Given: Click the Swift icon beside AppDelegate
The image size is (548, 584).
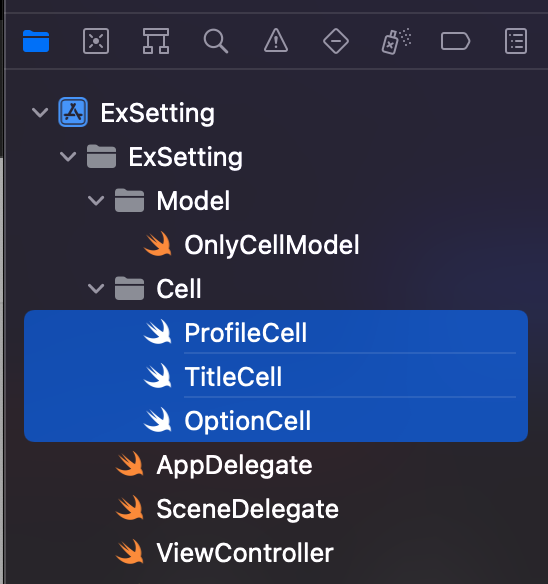Looking at the screenshot, I should (130, 464).
